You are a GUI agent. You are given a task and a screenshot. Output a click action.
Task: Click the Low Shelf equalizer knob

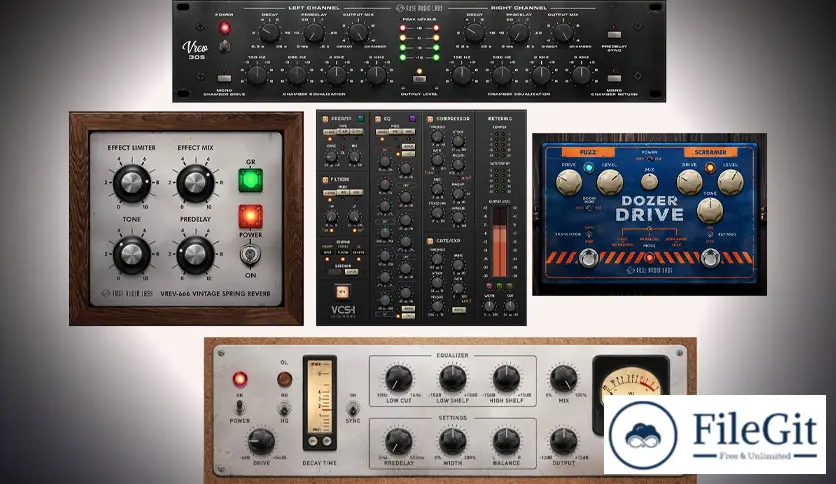(453, 378)
